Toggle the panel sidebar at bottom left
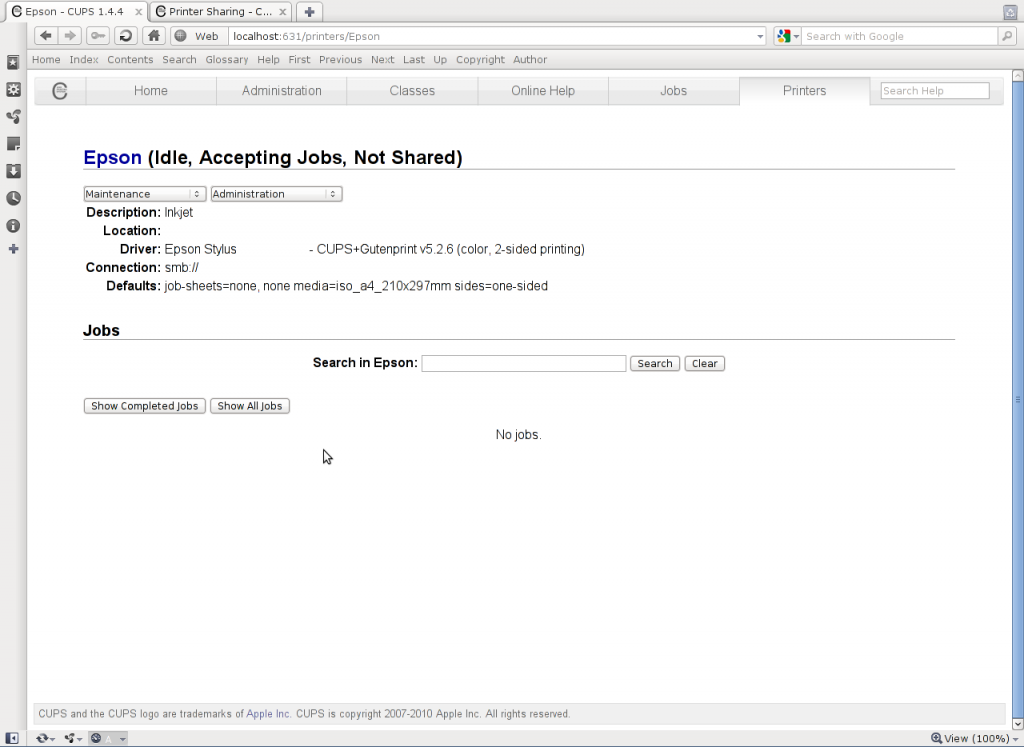The image size is (1024, 747). [11, 738]
